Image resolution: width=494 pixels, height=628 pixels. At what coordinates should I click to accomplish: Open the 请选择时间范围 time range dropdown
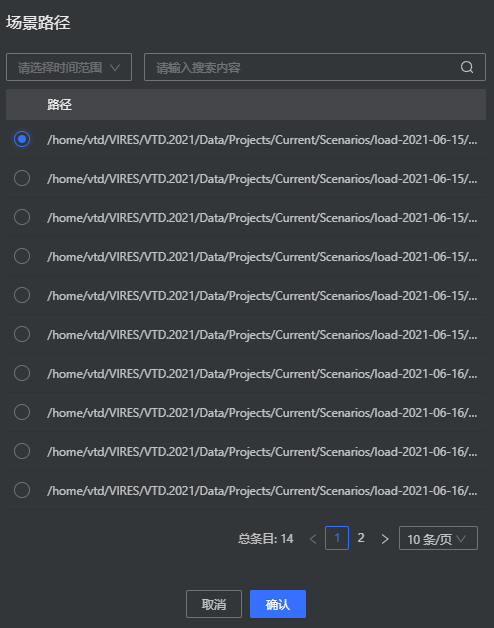tap(69, 67)
